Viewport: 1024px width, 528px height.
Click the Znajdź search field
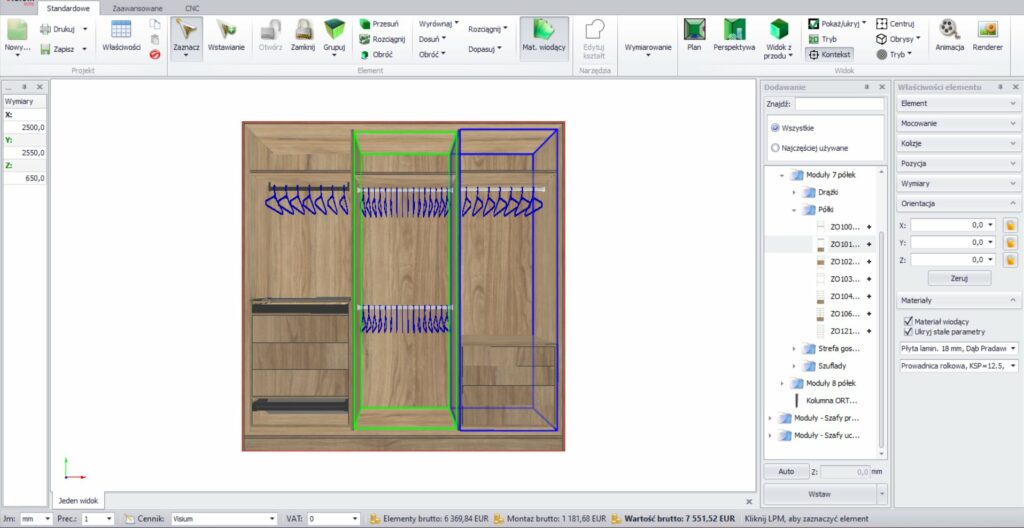(x=839, y=103)
